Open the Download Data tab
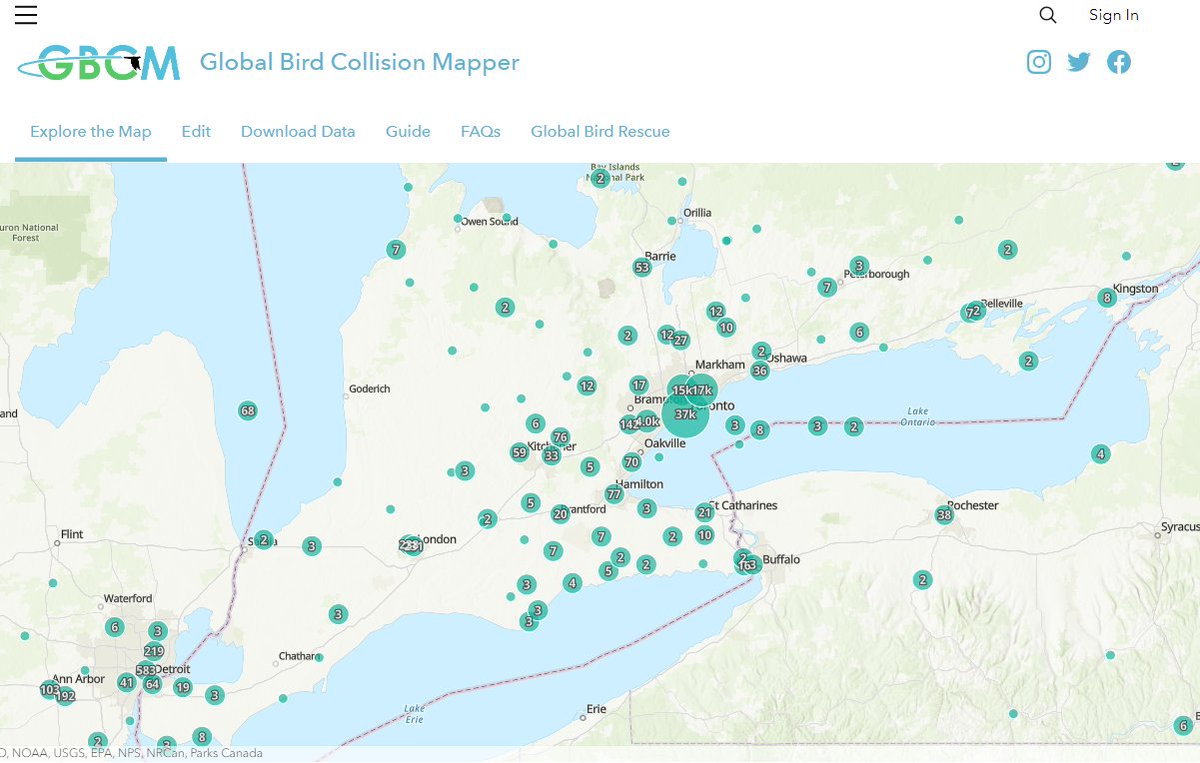The image size is (1200, 763). (297, 131)
